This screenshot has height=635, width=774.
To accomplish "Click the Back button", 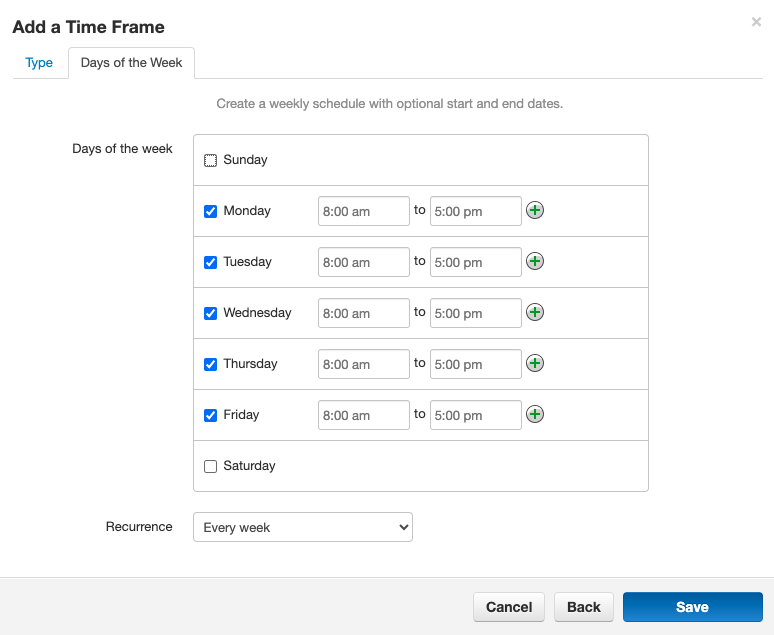I will 583,607.
